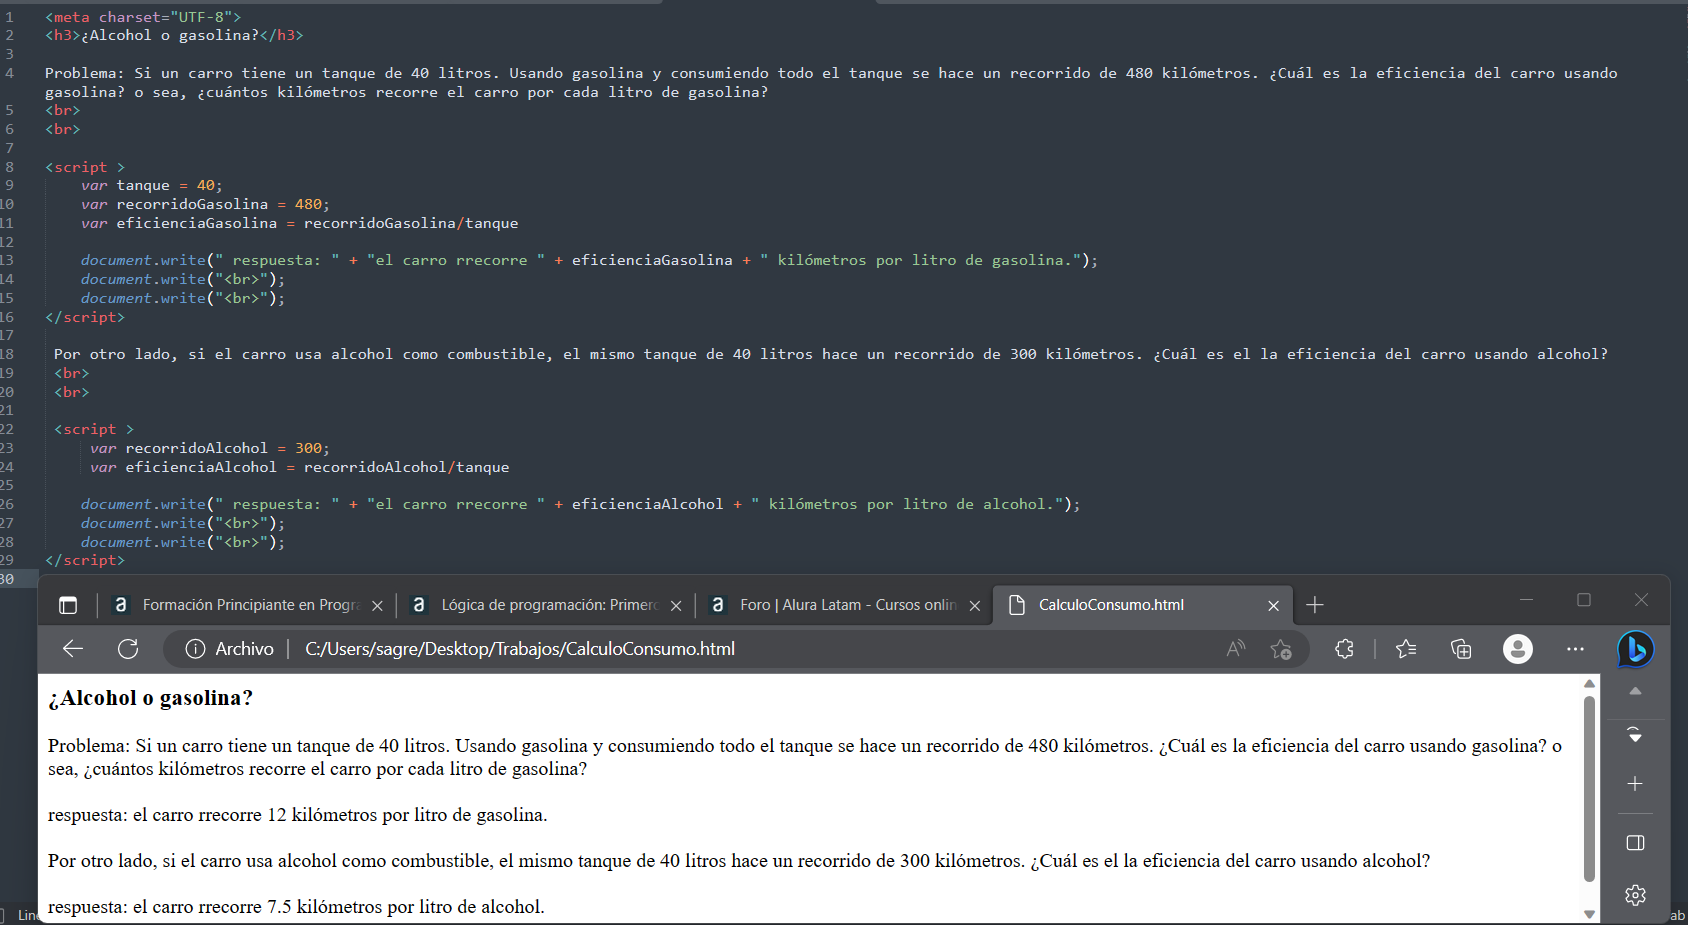1688x925 pixels.
Task: Close the CalculoConsumo.html tab
Action: (x=1273, y=606)
